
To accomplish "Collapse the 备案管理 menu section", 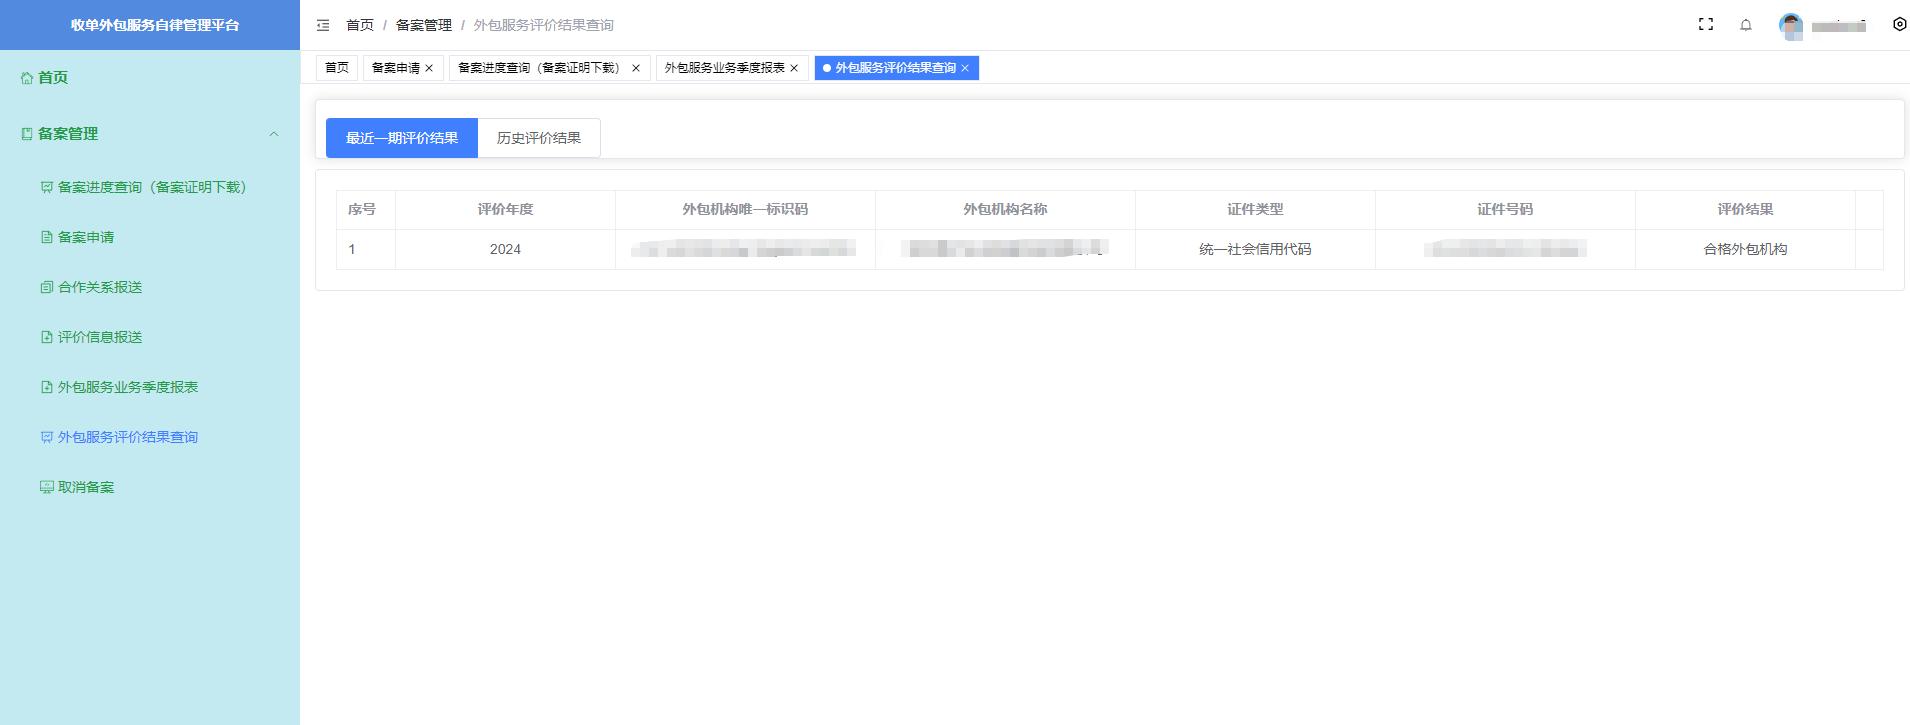I will (x=273, y=134).
